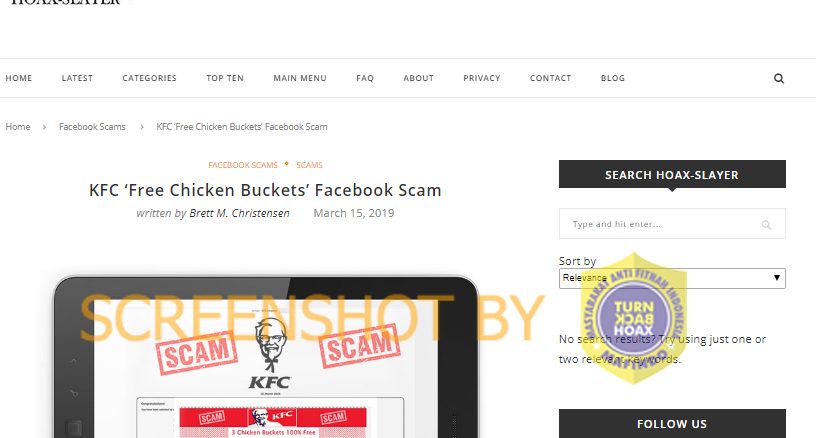Click orange SCAMS category tag
The image size is (816, 438).
[309, 165]
